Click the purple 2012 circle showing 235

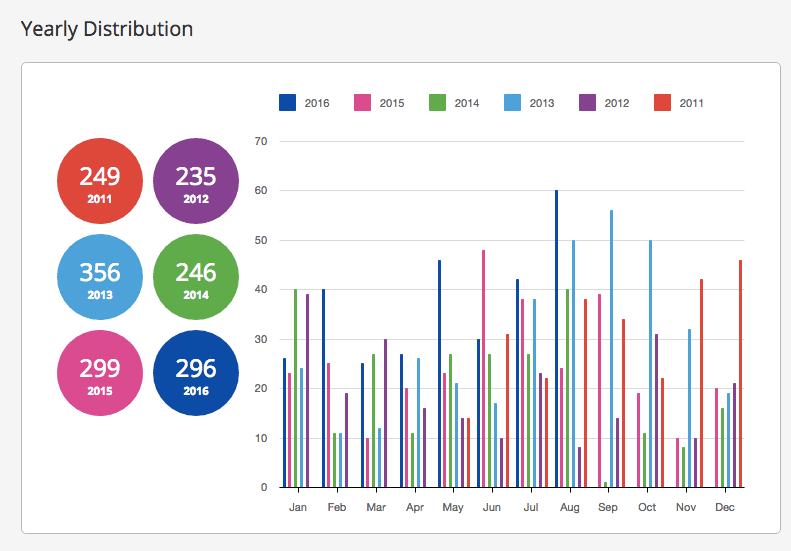196,181
